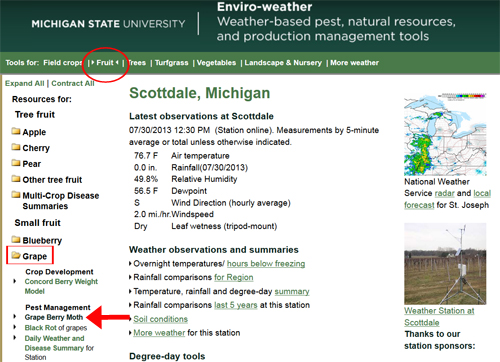
Task: Select the Scottdale, Michigan heading
Action: pyautogui.click(x=200, y=93)
